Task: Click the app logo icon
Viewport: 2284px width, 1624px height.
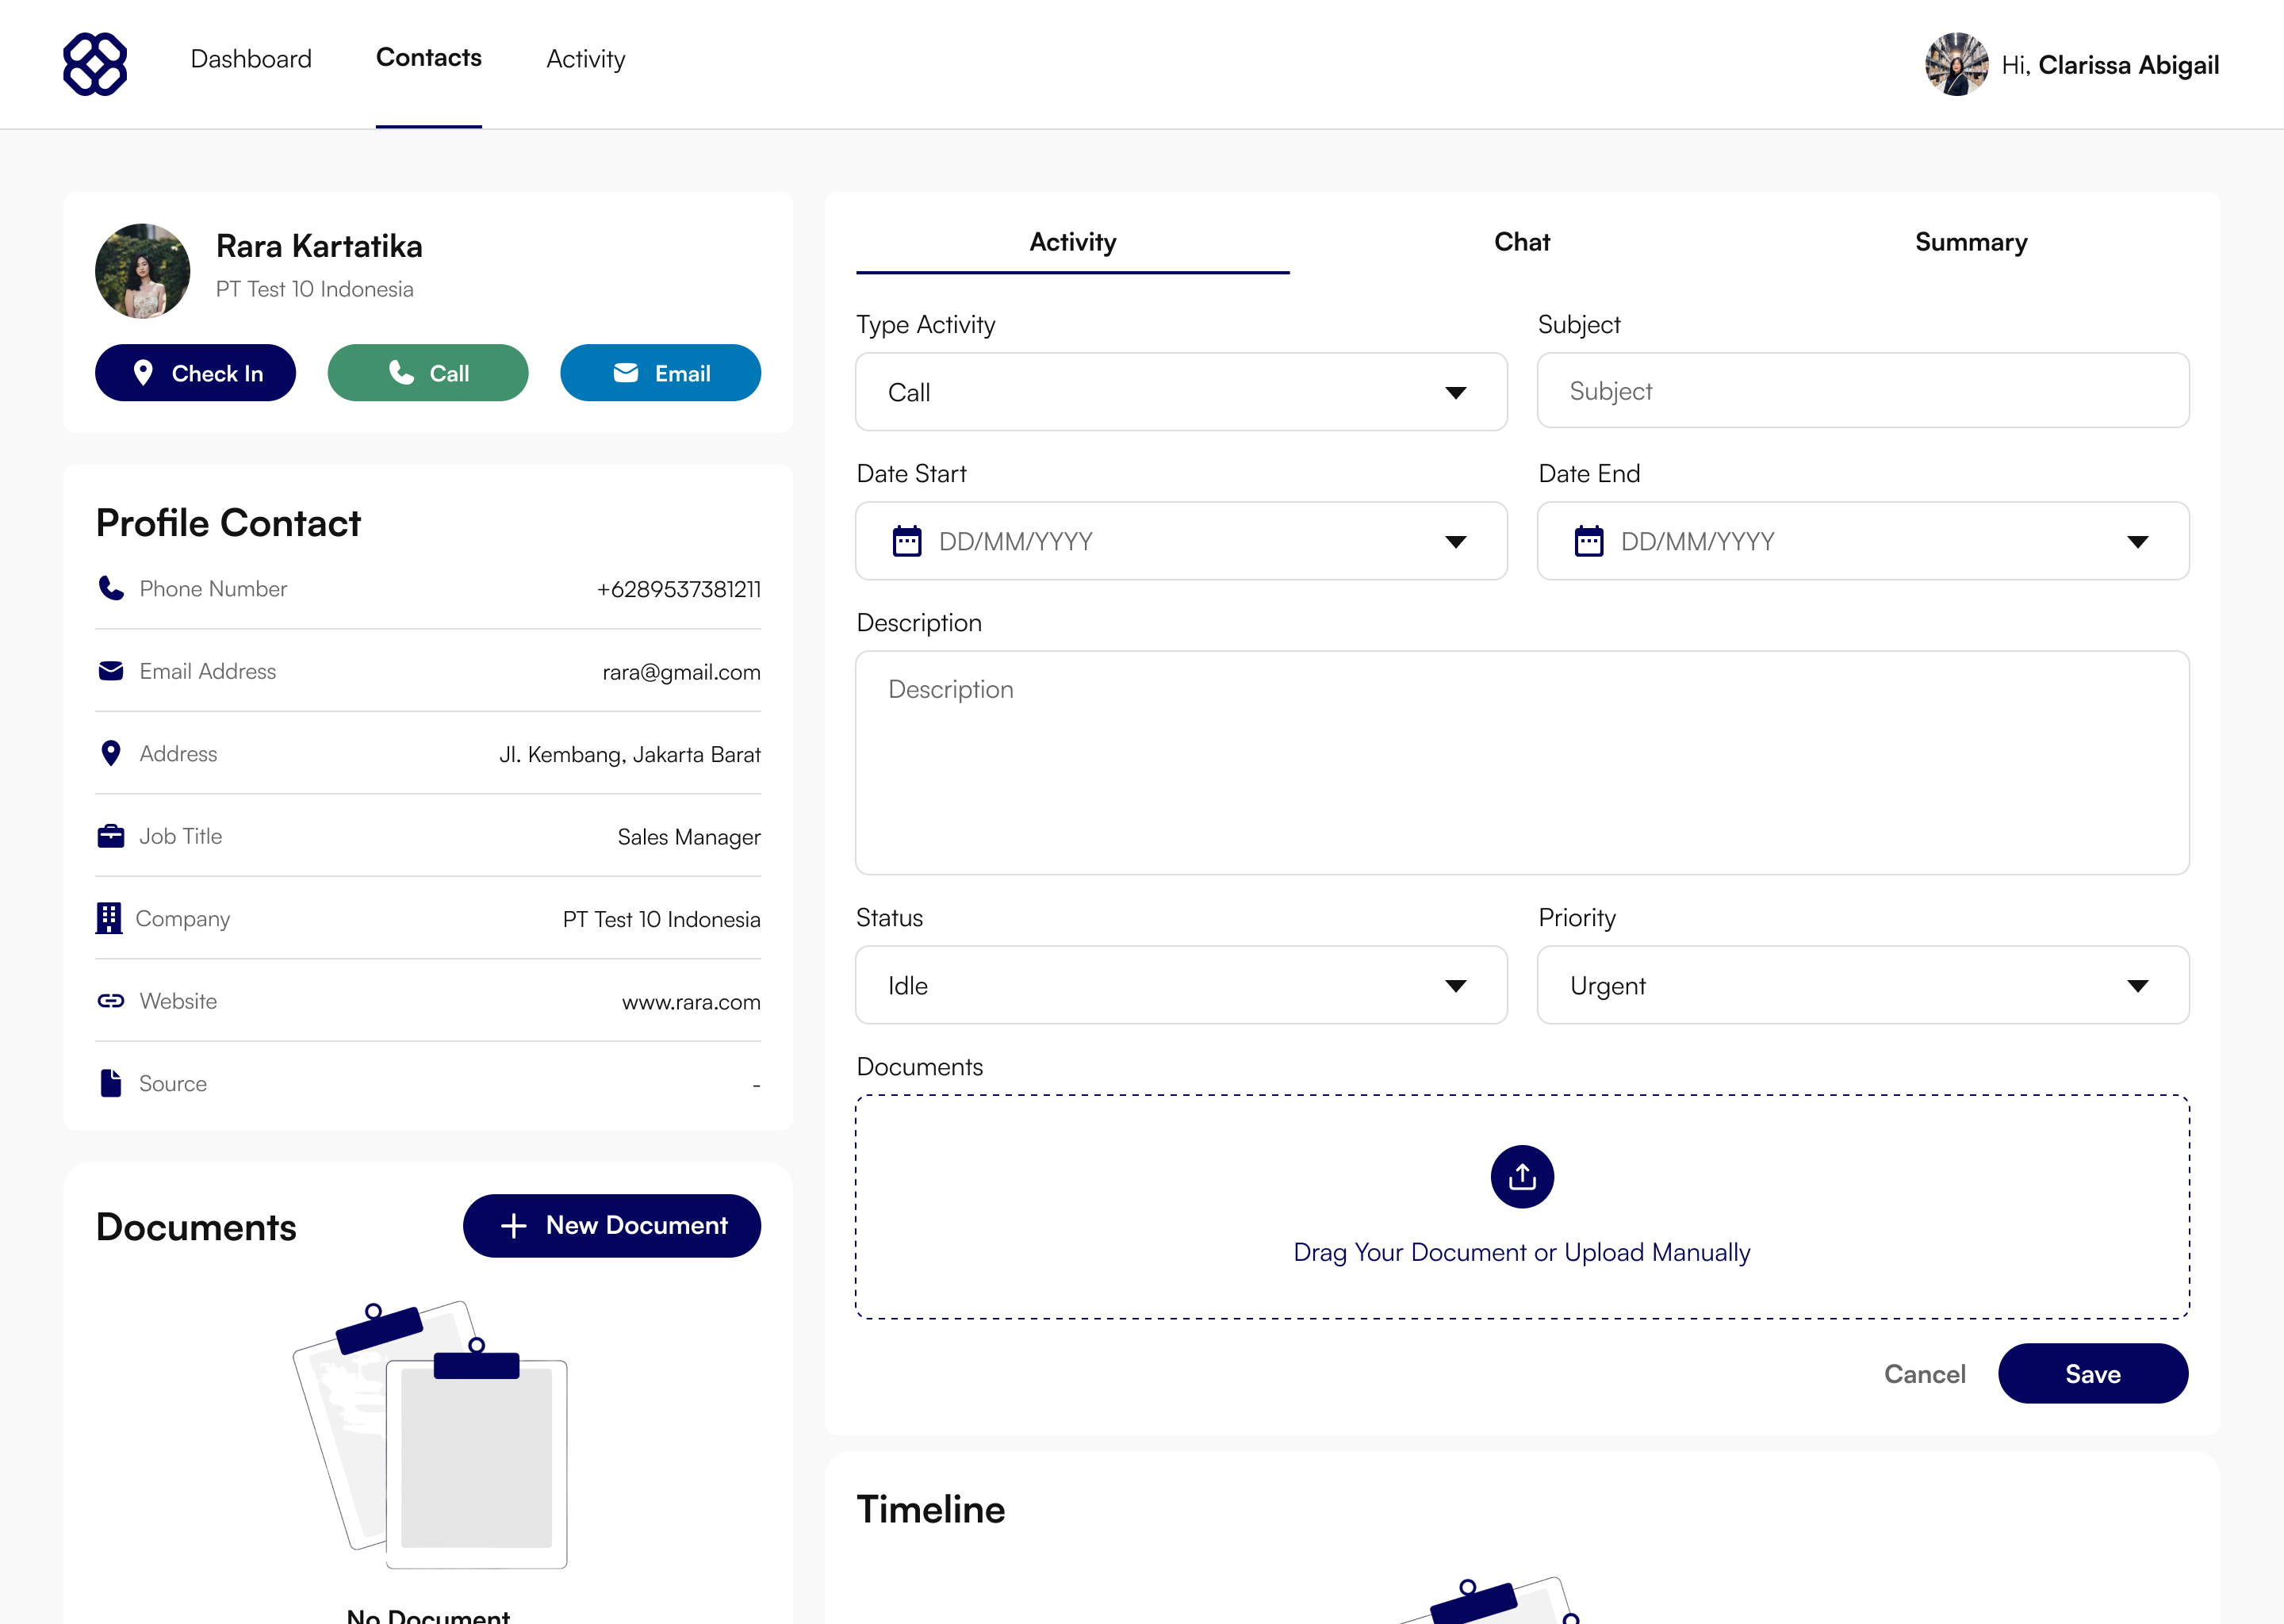Action: click(x=95, y=64)
